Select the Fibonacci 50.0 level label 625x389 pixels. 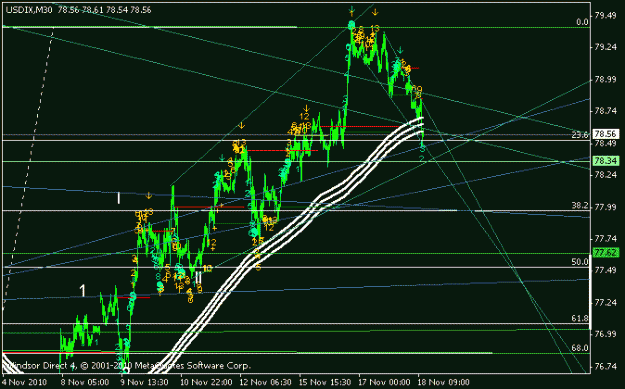tap(580, 262)
